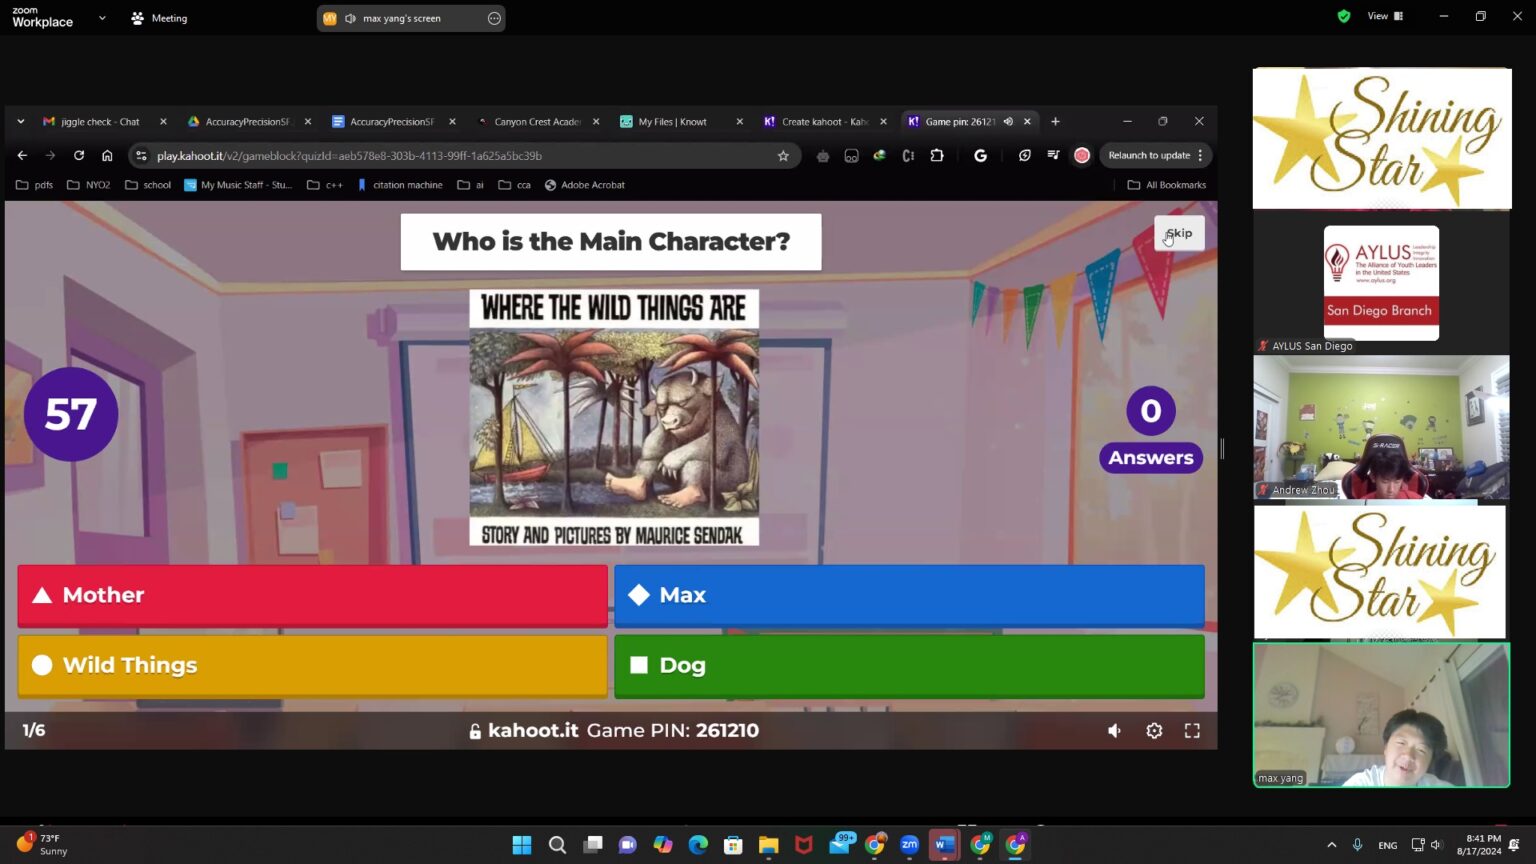Click the green Zoom encryption shield icon
The width and height of the screenshot is (1536, 864).
point(1344,16)
